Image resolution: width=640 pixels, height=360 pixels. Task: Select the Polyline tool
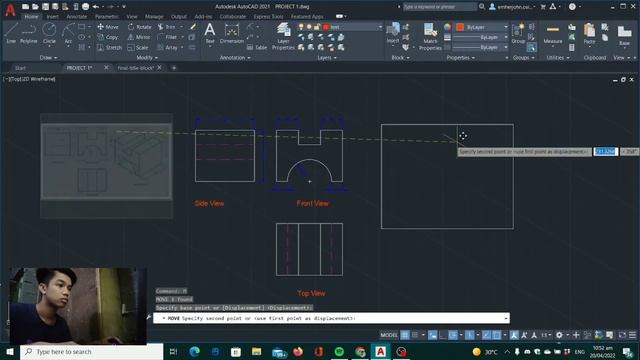pos(29,33)
